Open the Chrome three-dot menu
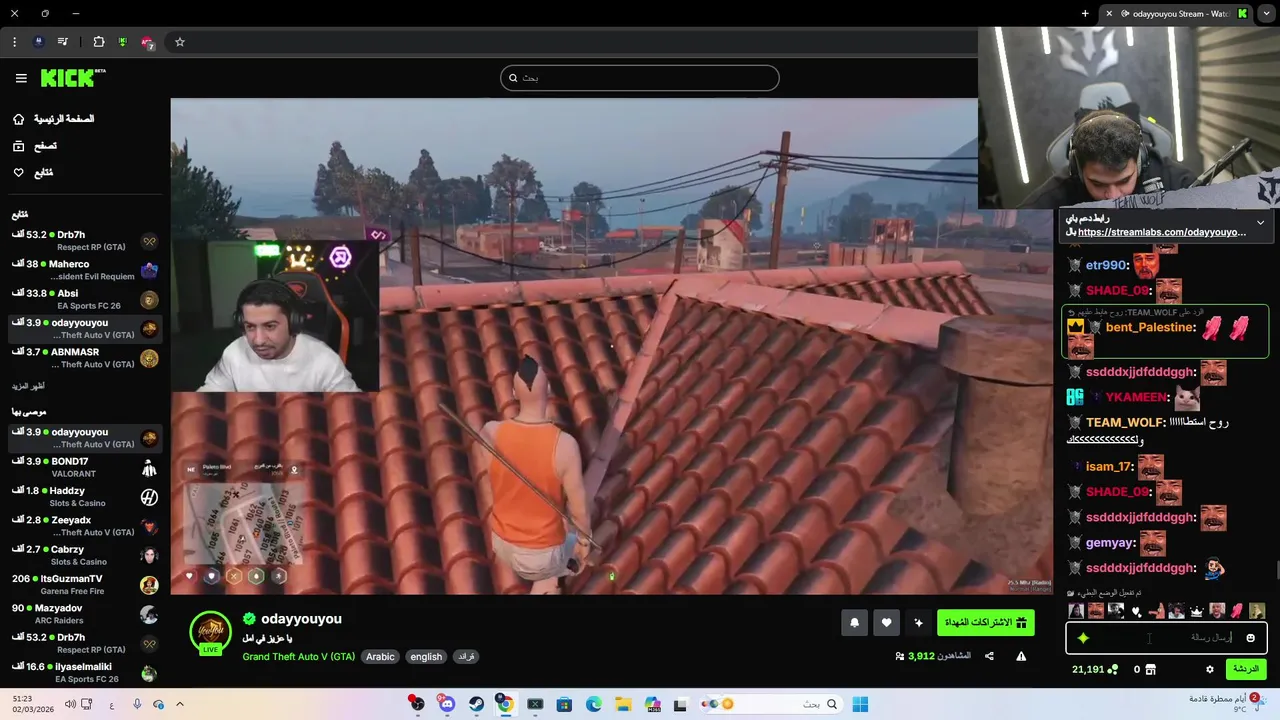Viewport: 1280px width, 720px height. click(x=14, y=42)
